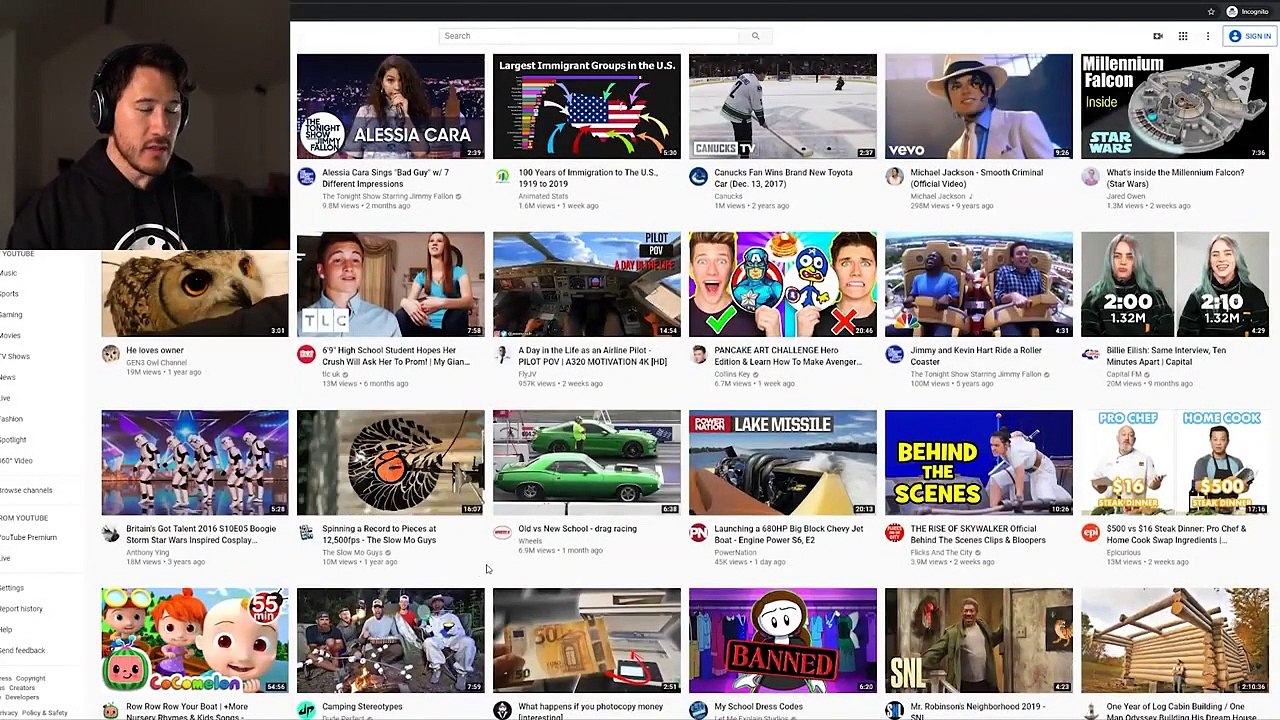
Task: Open the create video camera icon
Action: point(1158,36)
